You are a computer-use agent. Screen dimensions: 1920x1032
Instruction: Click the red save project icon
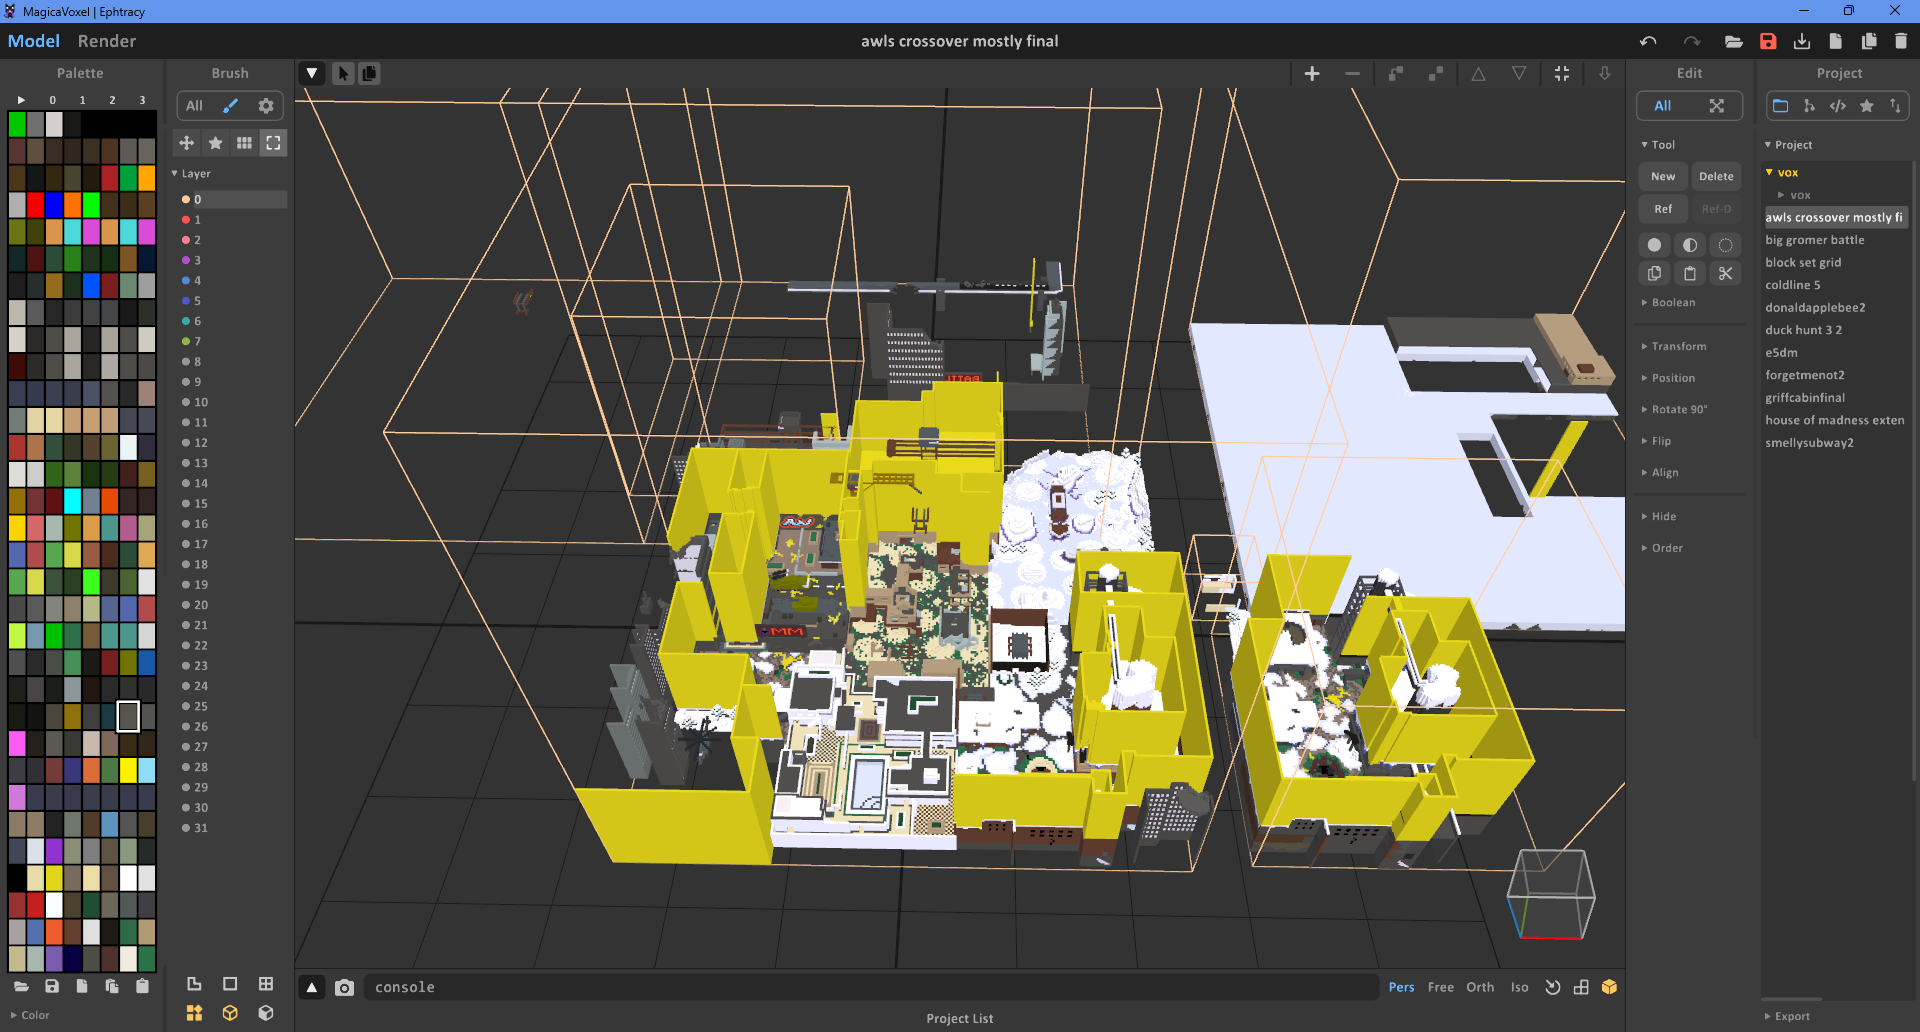(1768, 41)
